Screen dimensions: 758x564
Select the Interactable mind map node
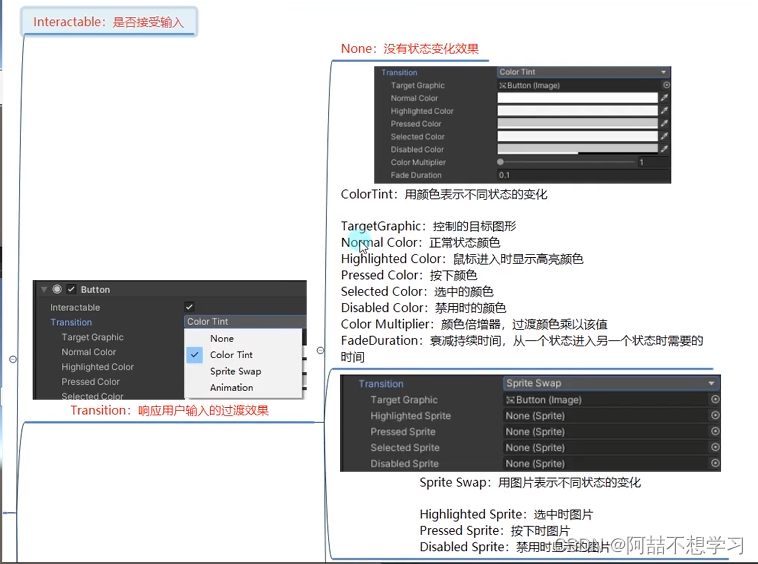click(x=109, y=22)
